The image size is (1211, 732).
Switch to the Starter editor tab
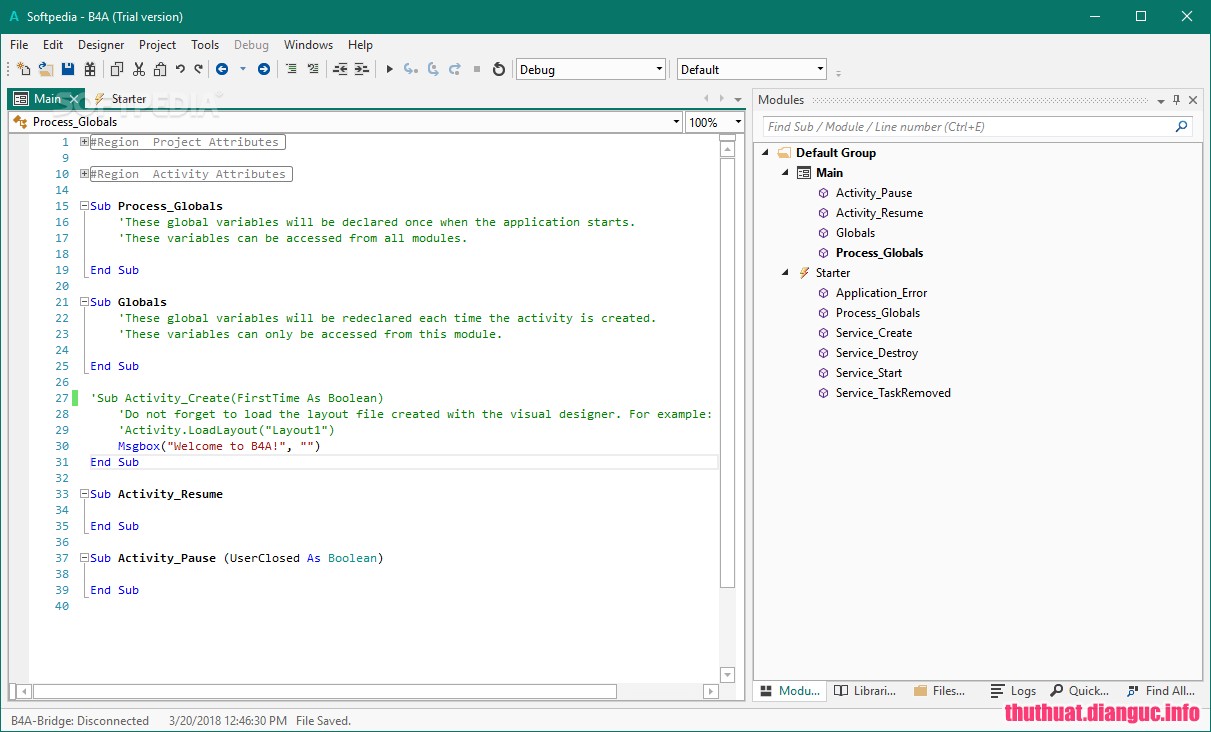128,99
